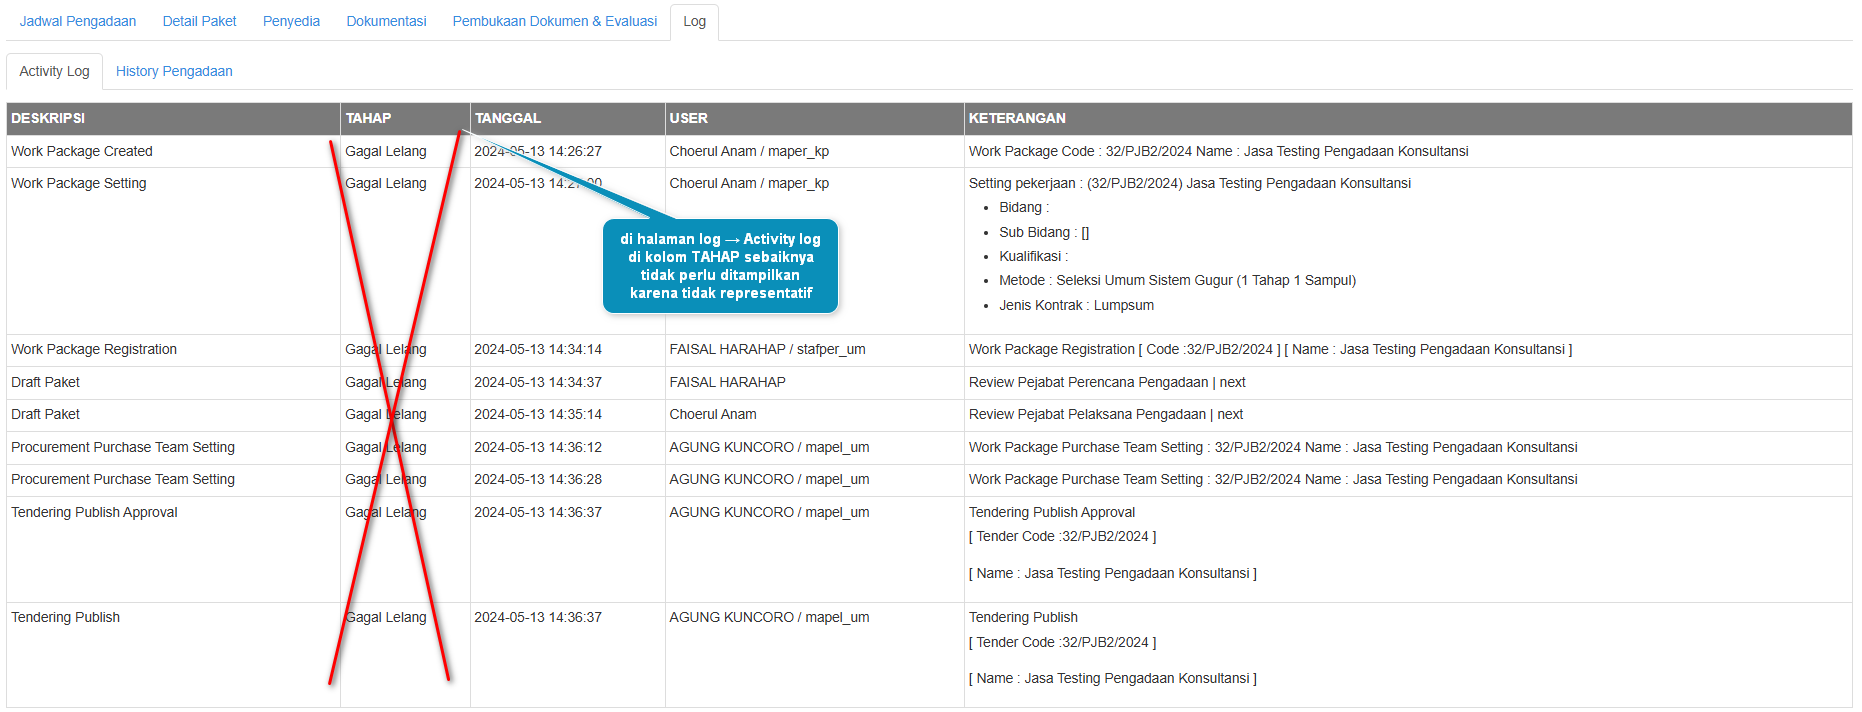Select the Activity Log sub-tab
The height and width of the screenshot is (712, 1862).
coord(54,71)
